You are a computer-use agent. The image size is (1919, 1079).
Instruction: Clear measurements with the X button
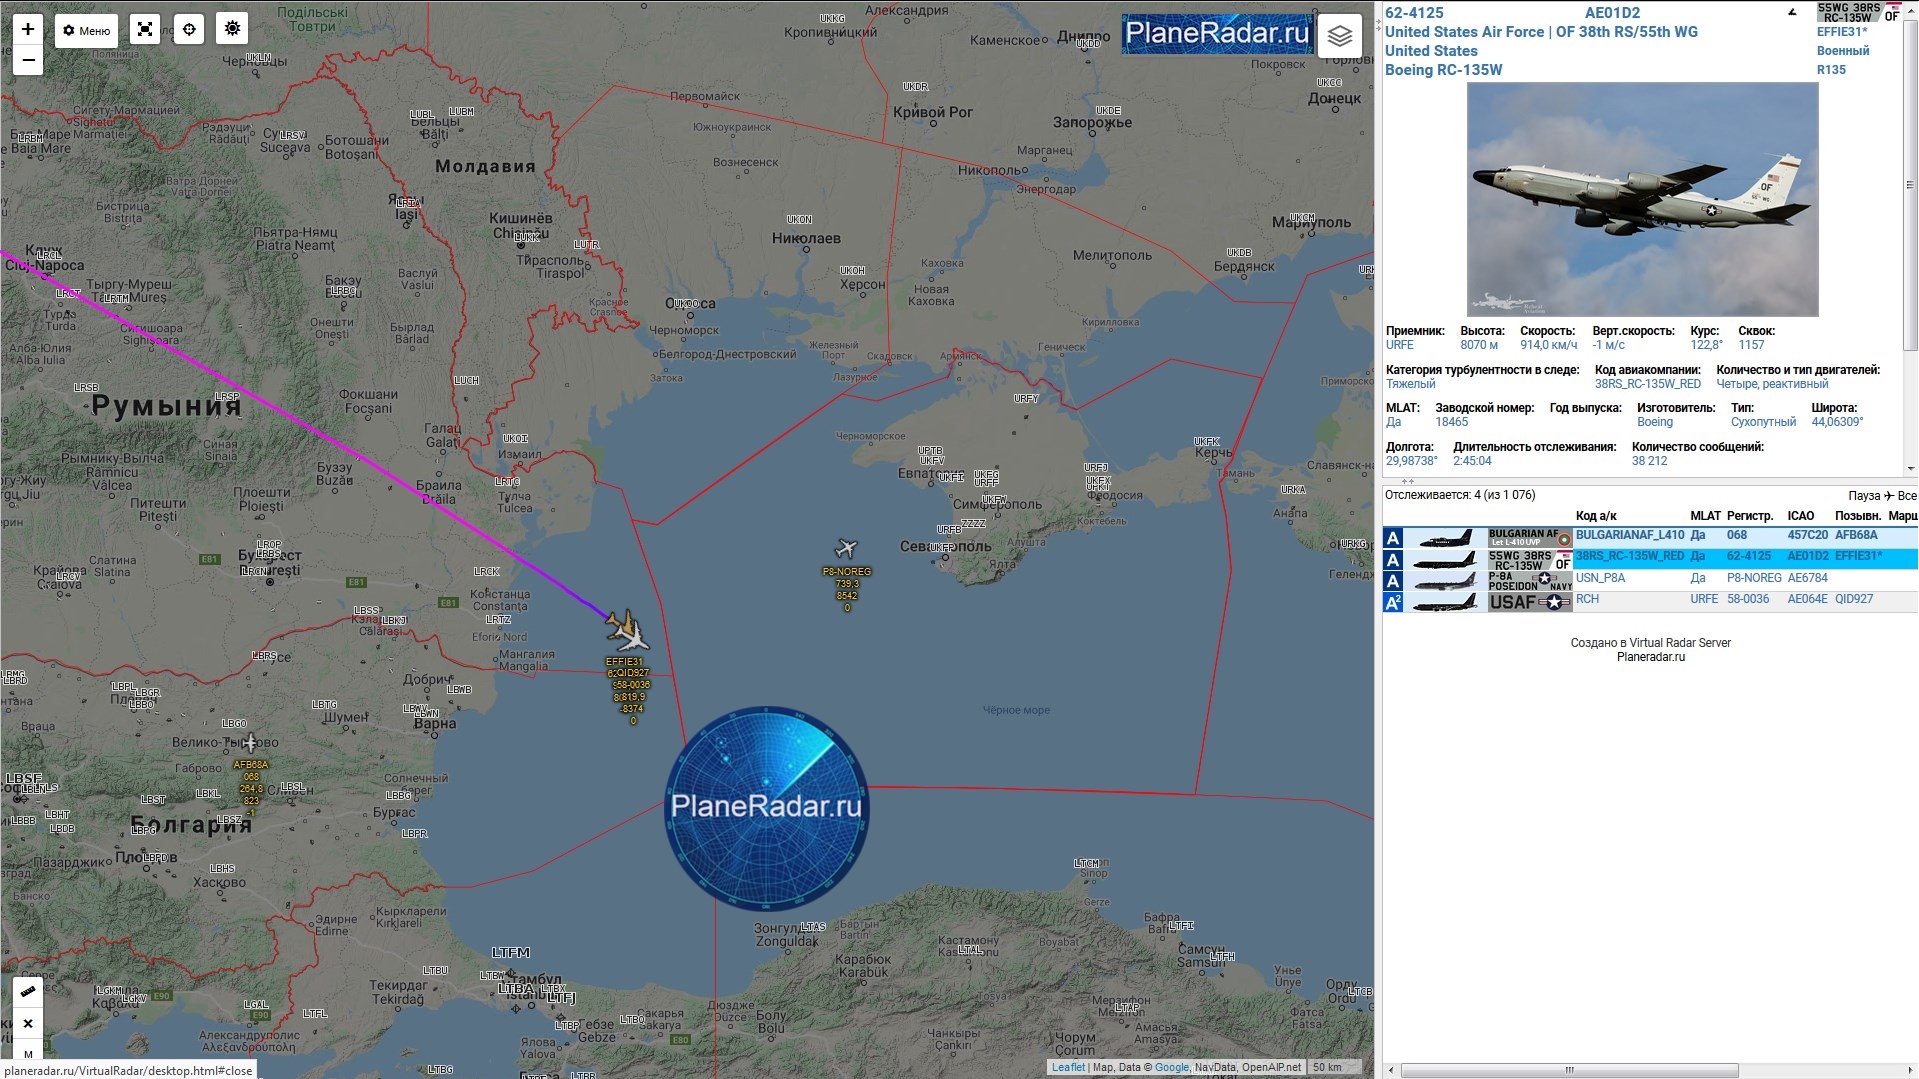[x=28, y=1023]
